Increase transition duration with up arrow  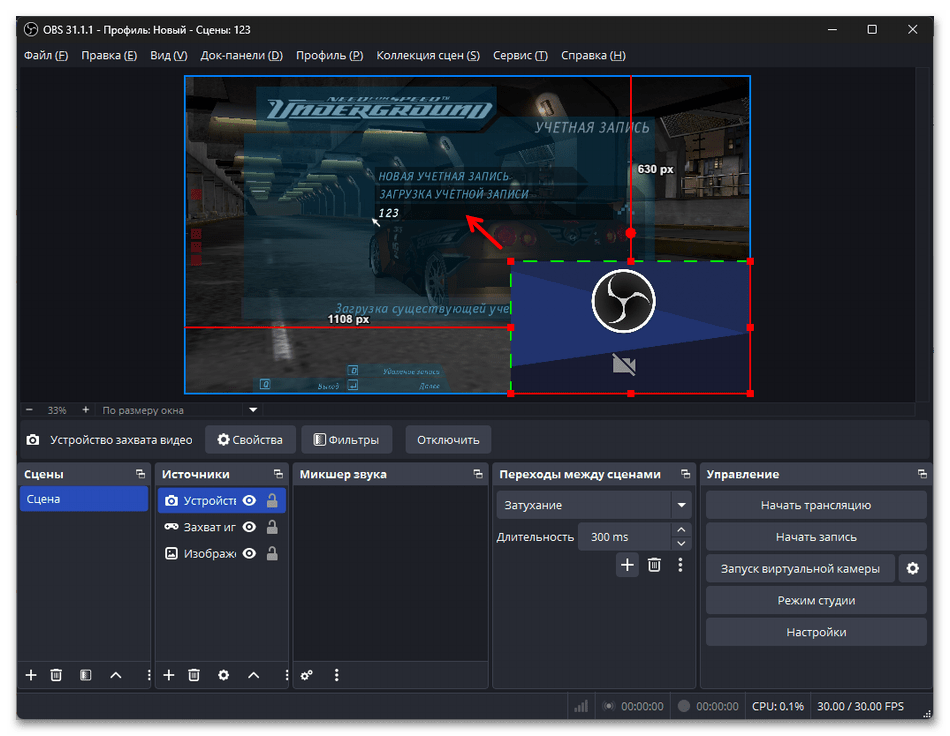(681, 529)
